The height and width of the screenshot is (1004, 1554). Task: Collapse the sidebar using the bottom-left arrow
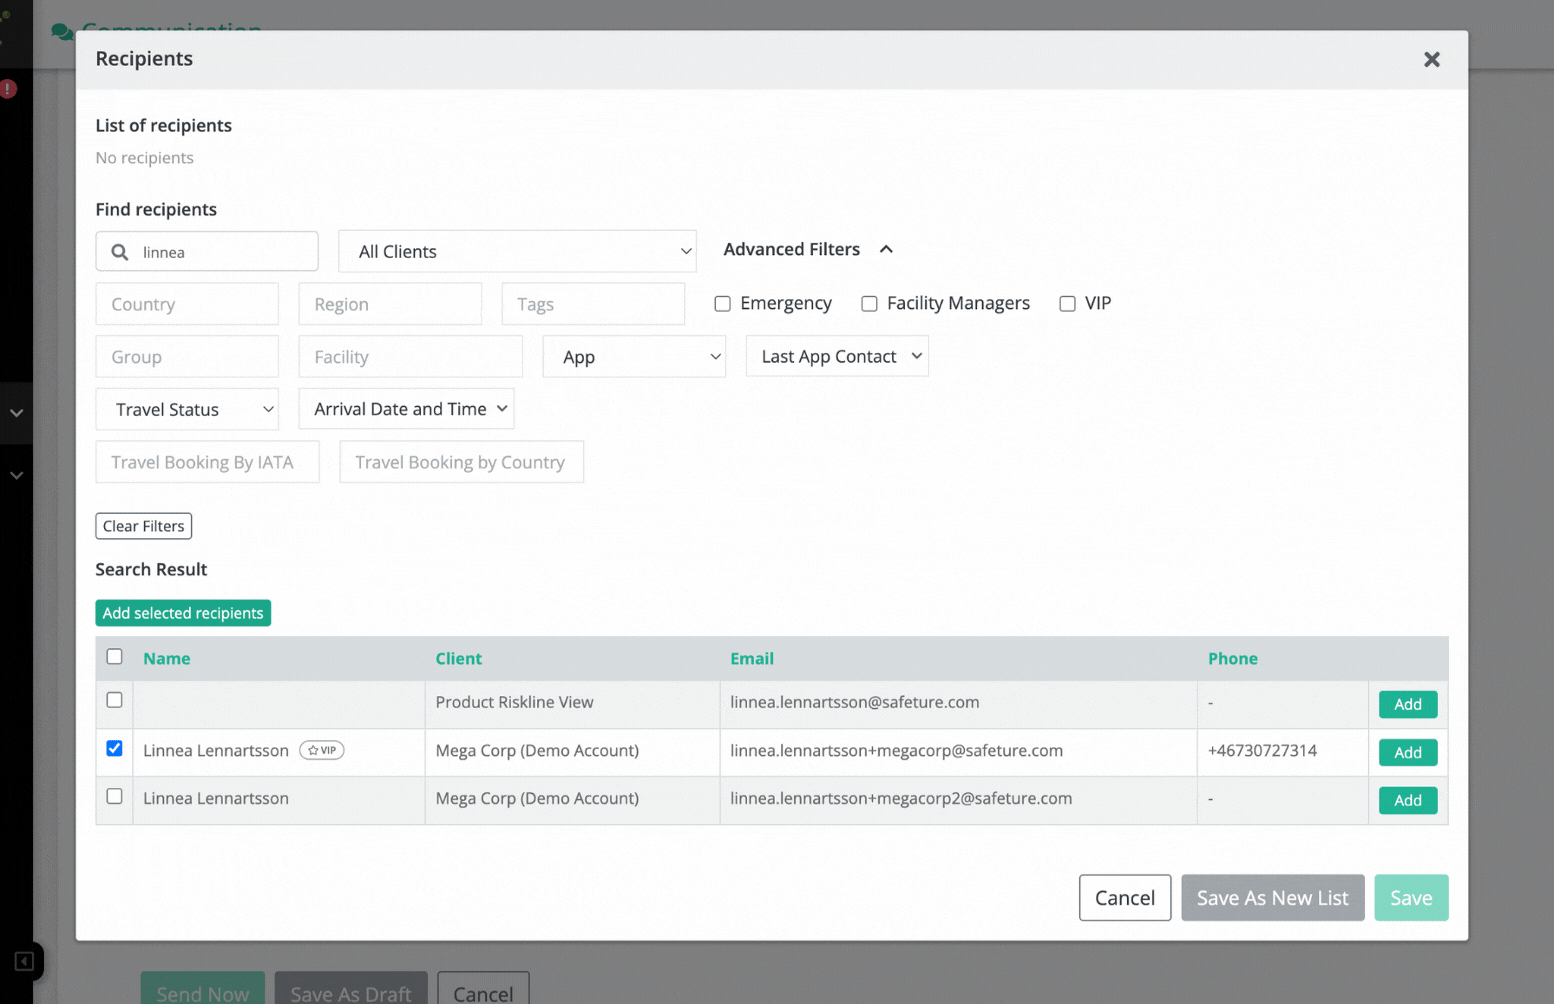pos(25,961)
